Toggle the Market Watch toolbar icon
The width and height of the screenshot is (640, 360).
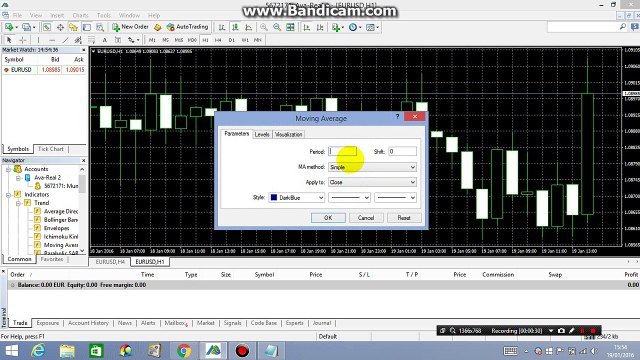[47, 27]
